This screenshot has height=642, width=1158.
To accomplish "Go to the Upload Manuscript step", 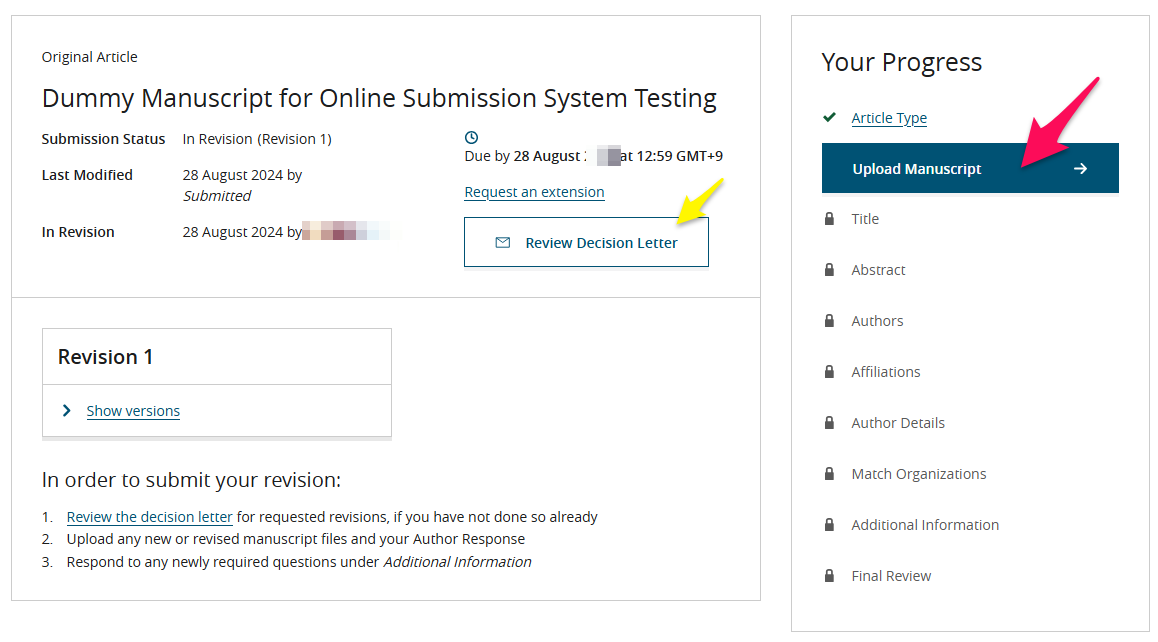I will point(970,168).
